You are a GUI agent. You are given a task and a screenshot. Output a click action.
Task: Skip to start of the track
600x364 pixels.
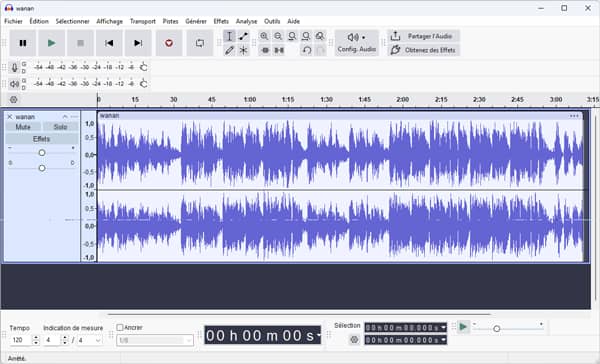click(x=109, y=43)
